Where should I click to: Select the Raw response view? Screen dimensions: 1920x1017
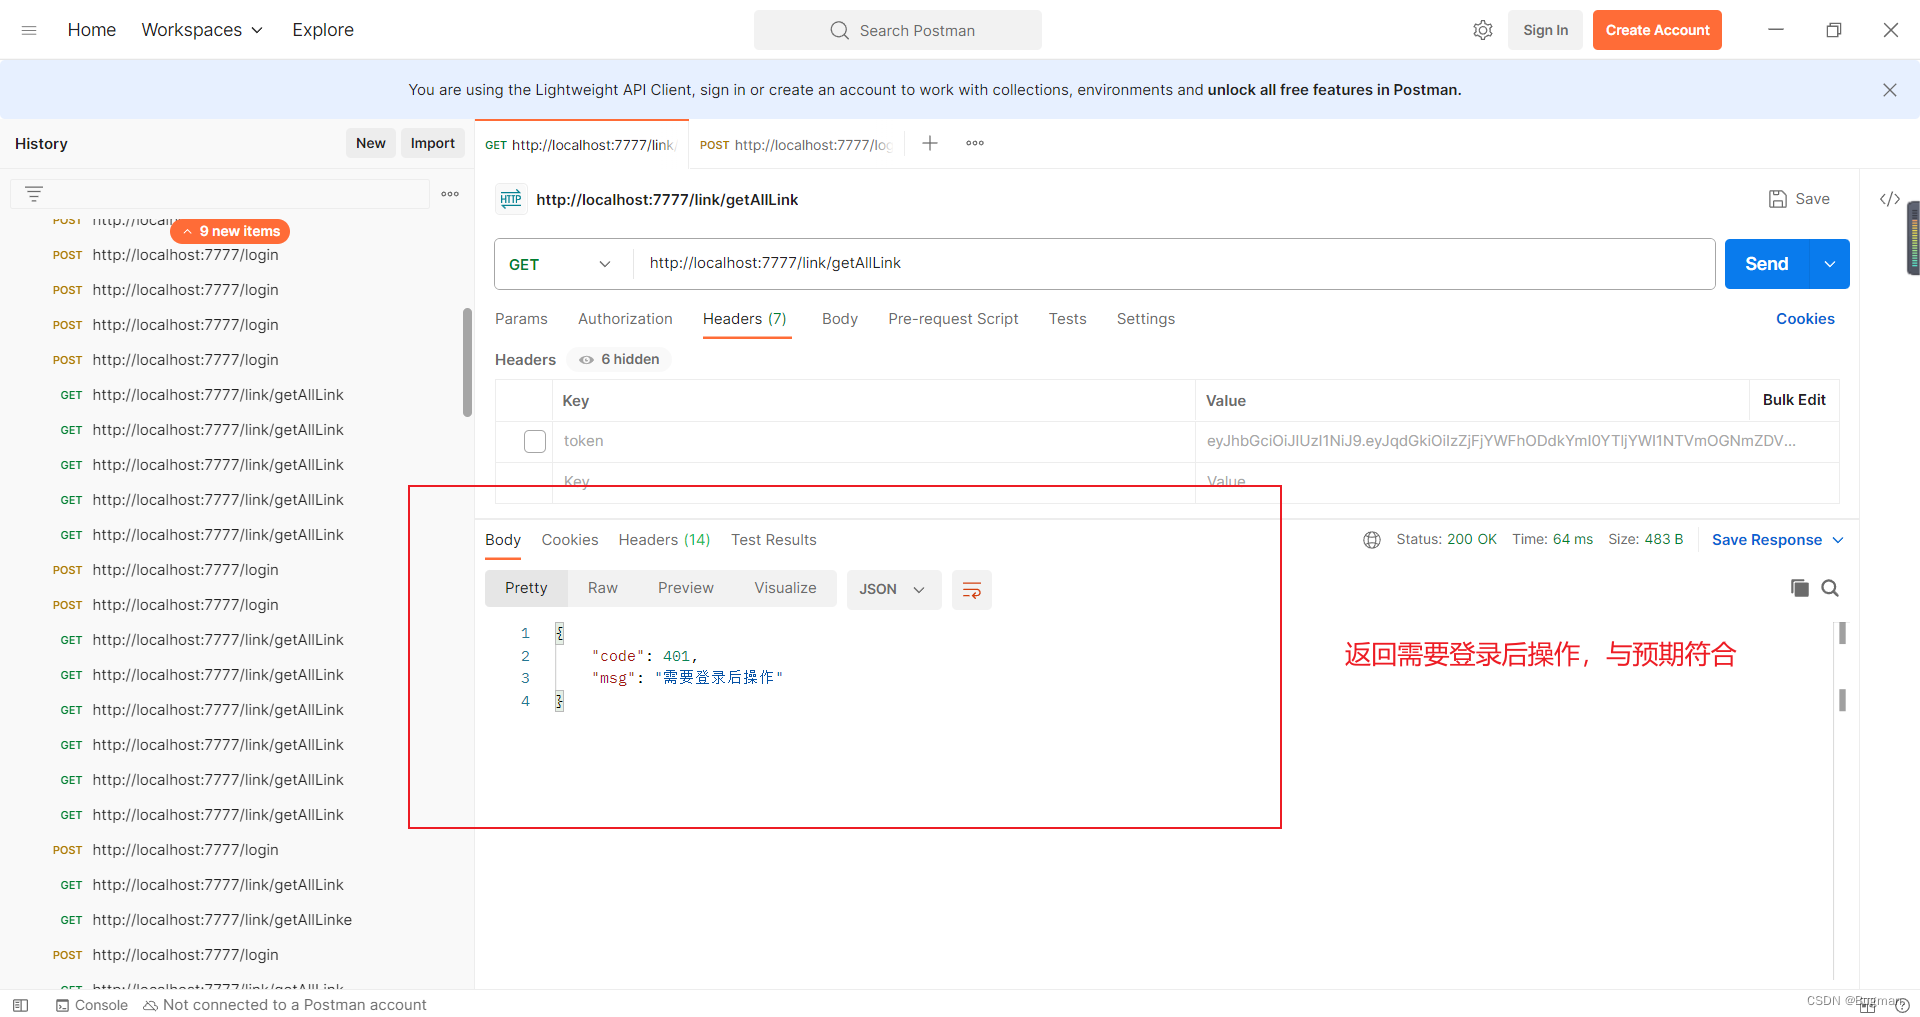point(603,588)
